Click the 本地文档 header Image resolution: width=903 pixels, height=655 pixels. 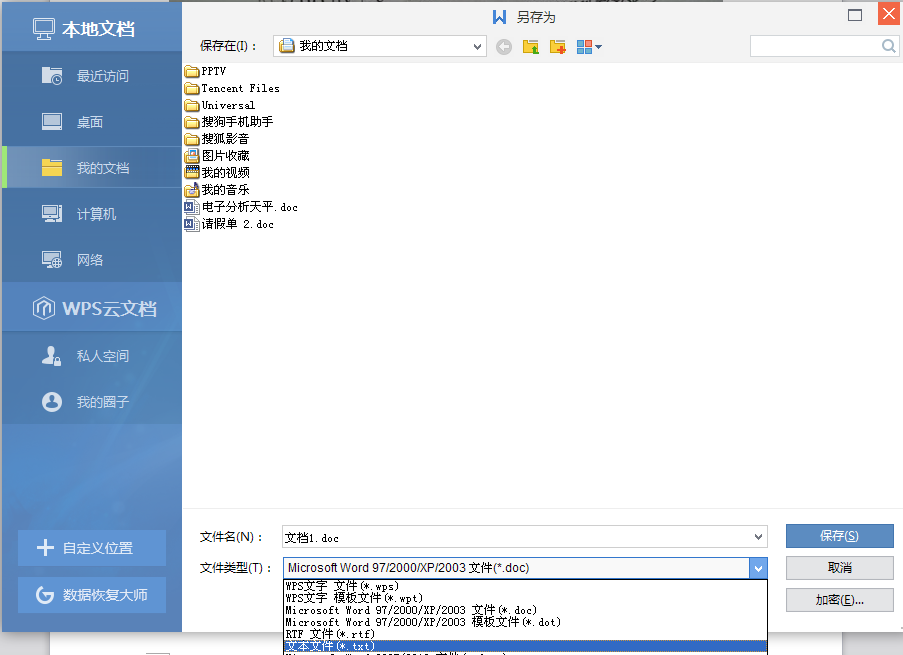[x=92, y=28]
